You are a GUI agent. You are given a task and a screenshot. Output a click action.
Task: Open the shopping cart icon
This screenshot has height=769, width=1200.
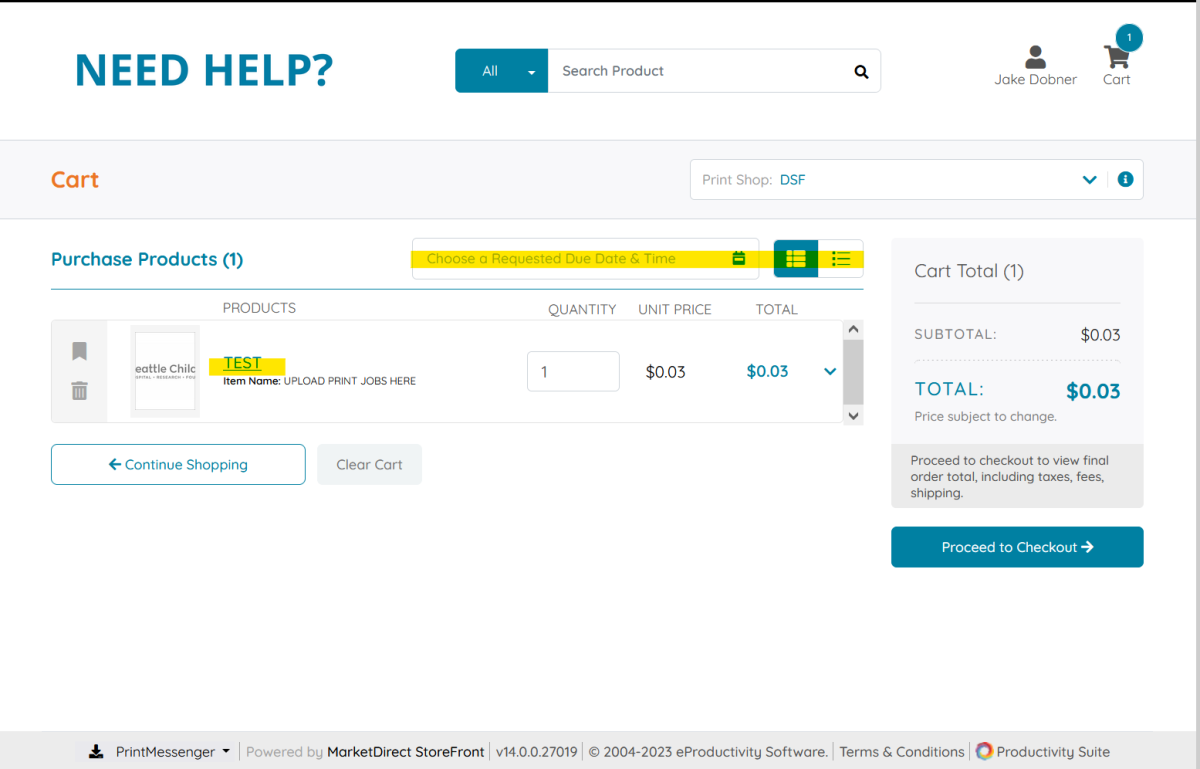point(1116,57)
